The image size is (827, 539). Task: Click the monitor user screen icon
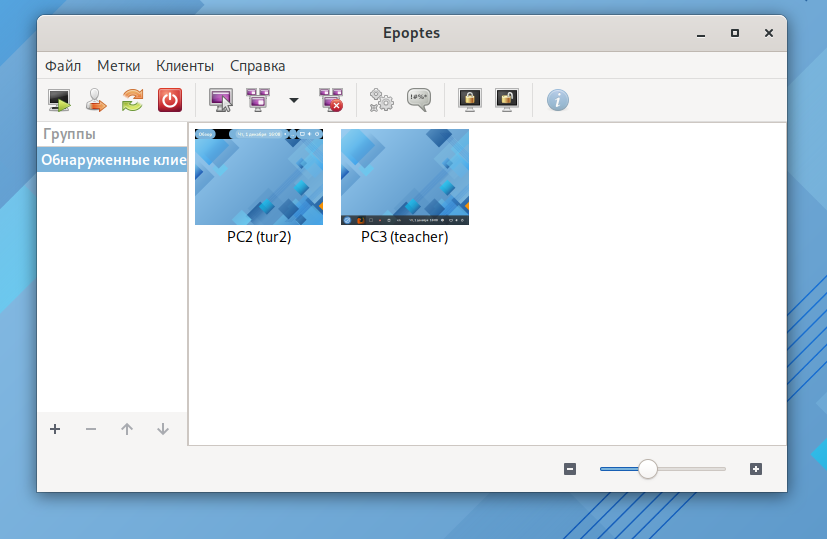(221, 100)
